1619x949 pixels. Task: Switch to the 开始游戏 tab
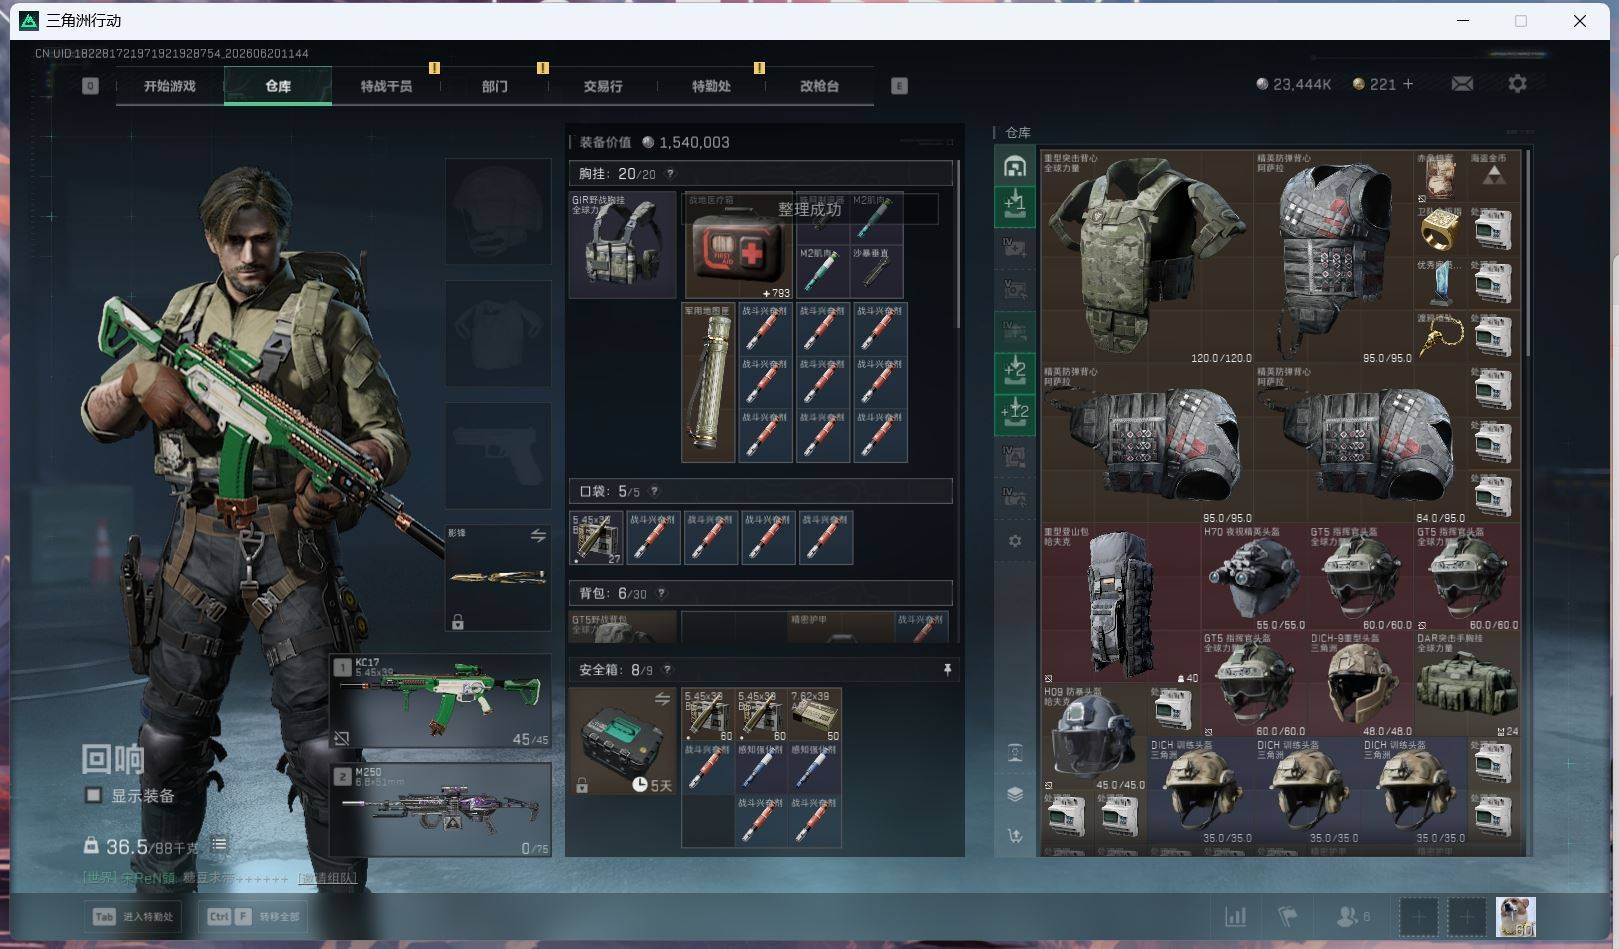(169, 86)
